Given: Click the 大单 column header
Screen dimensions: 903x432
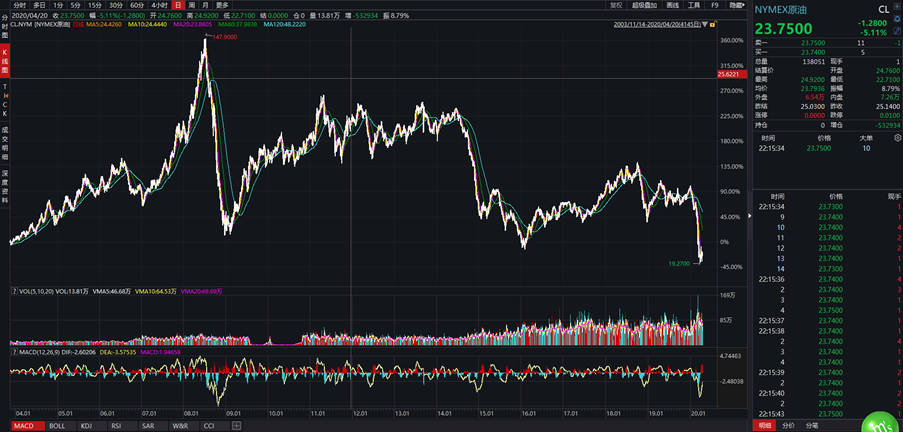Looking at the screenshot, I should pyautogui.click(x=866, y=138).
